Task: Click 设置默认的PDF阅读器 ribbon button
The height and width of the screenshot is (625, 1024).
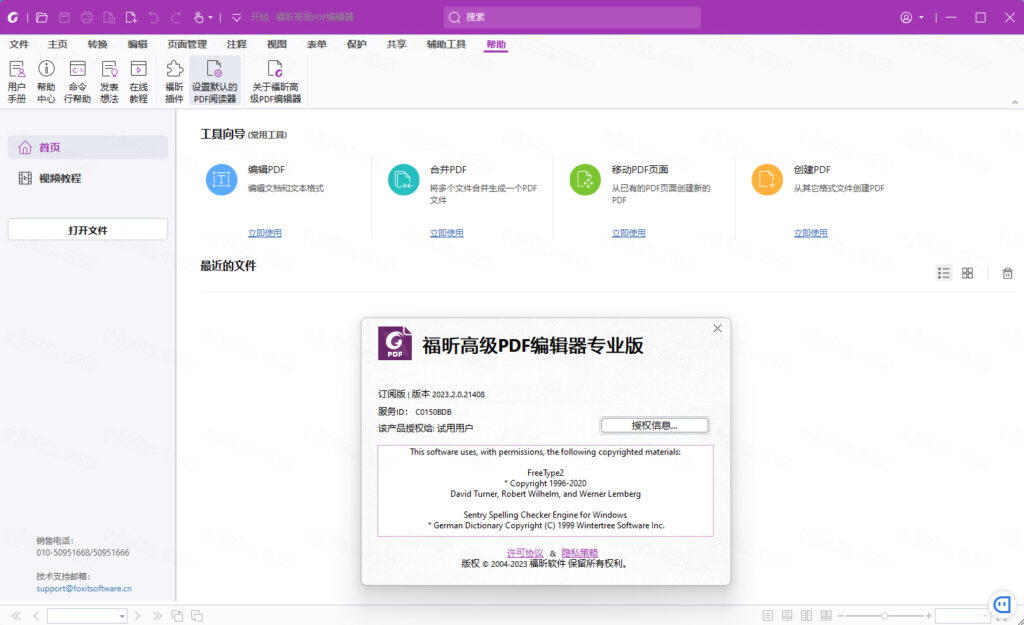Action: (215, 81)
